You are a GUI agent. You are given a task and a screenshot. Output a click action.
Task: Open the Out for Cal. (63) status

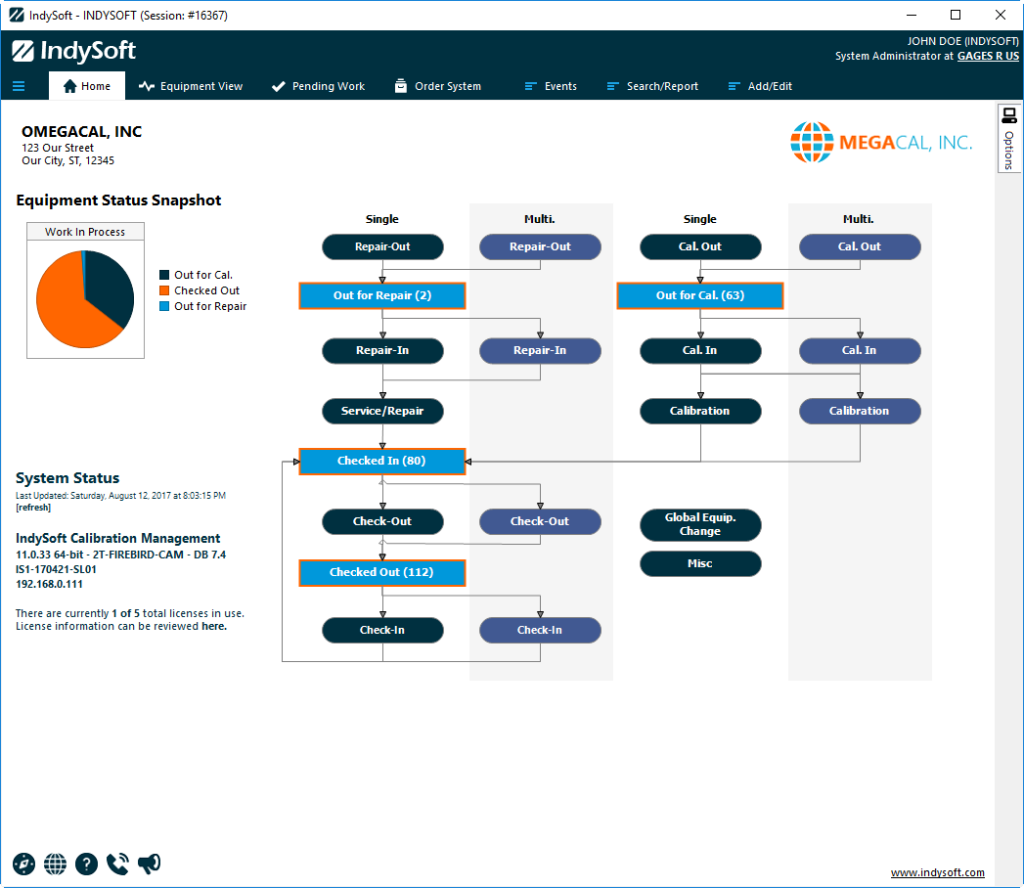[x=700, y=296]
